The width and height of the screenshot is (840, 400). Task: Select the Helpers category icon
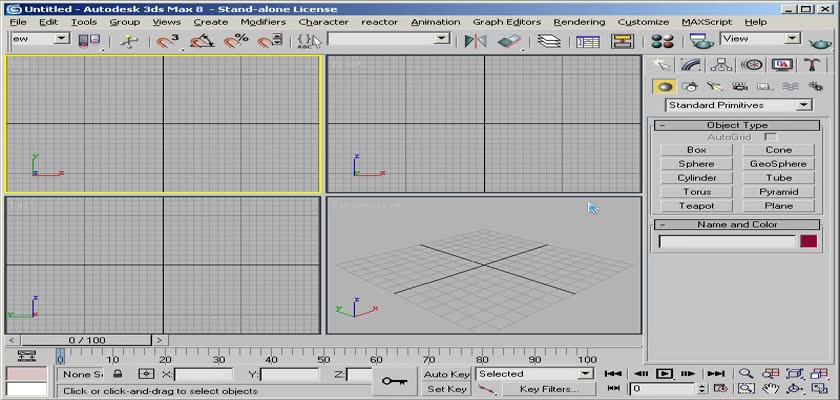click(765, 87)
